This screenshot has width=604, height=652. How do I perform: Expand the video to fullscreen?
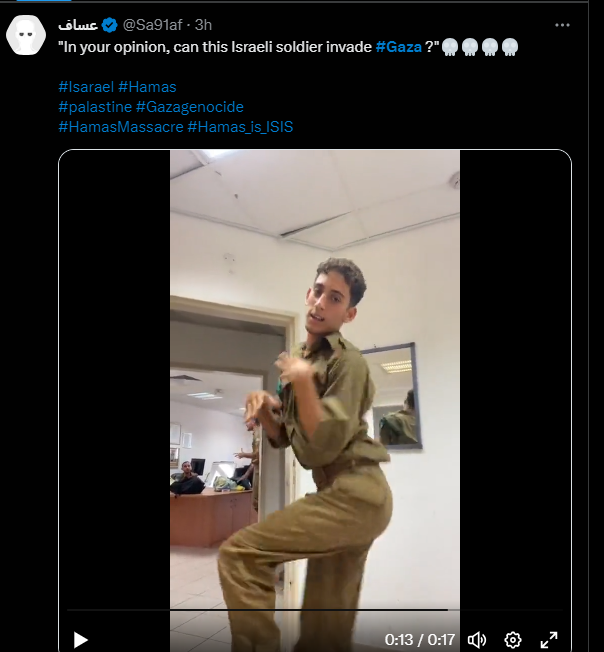pyautogui.click(x=549, y=639)
